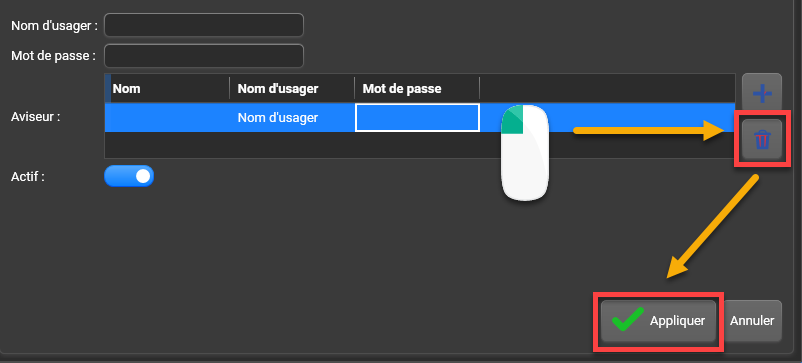This screenshot has width=802, height=363.
Task: Focus the top Mot de passe text field
Action: pyautogui.click(x=204, y=56)
